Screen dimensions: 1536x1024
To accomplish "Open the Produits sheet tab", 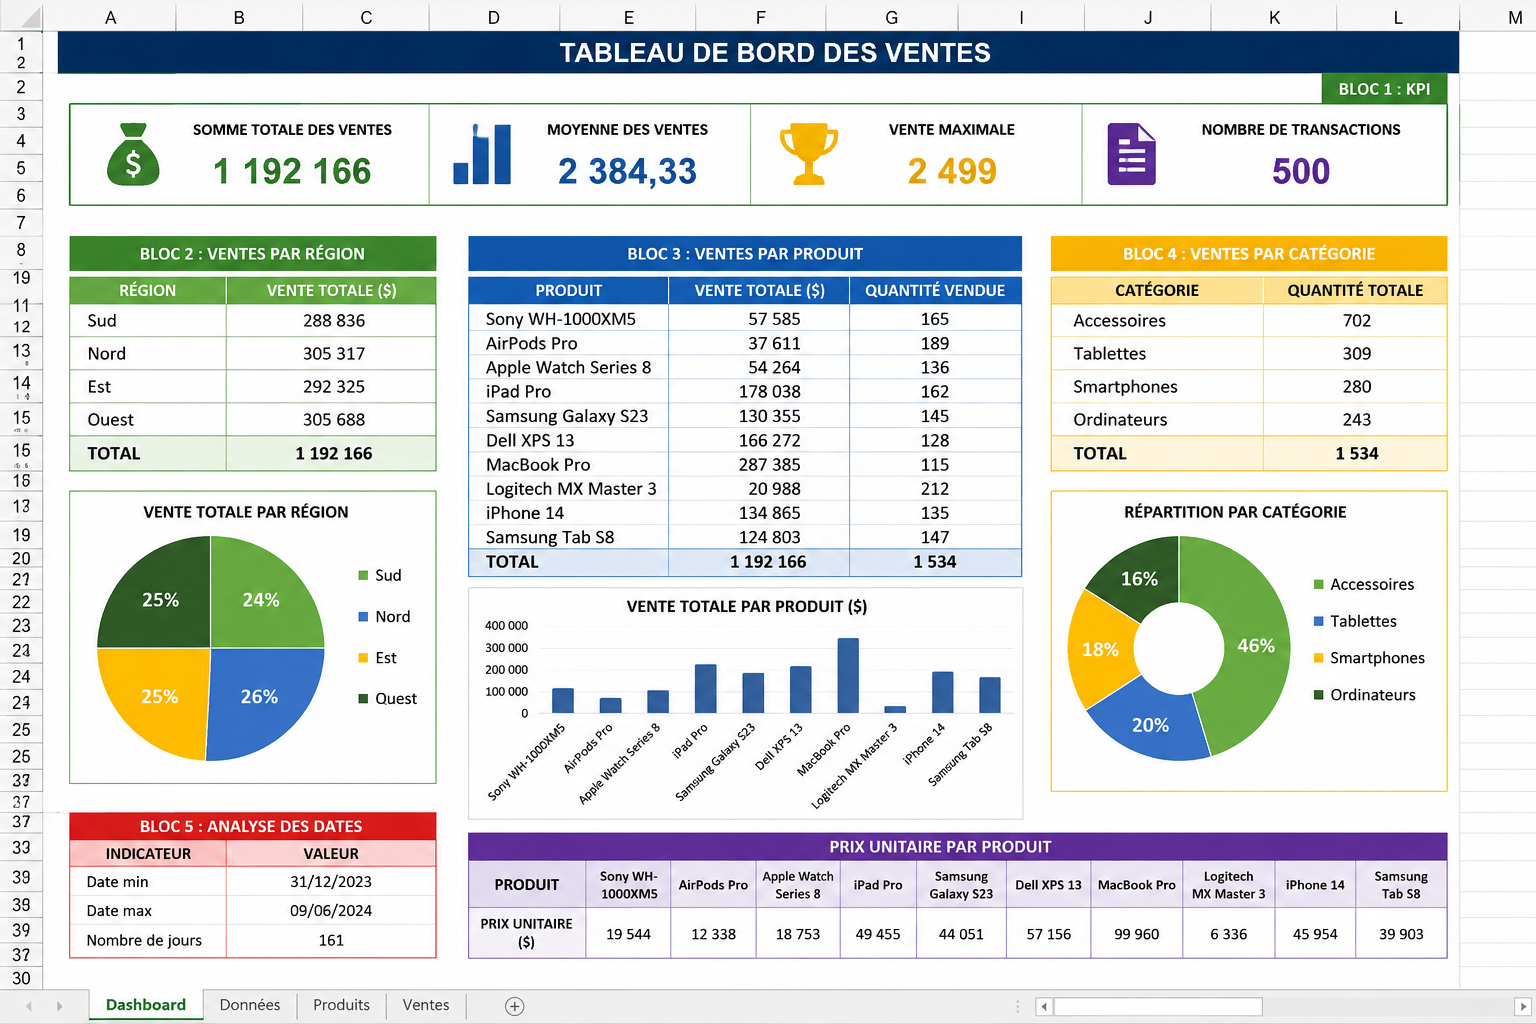I will (341, 1005).
